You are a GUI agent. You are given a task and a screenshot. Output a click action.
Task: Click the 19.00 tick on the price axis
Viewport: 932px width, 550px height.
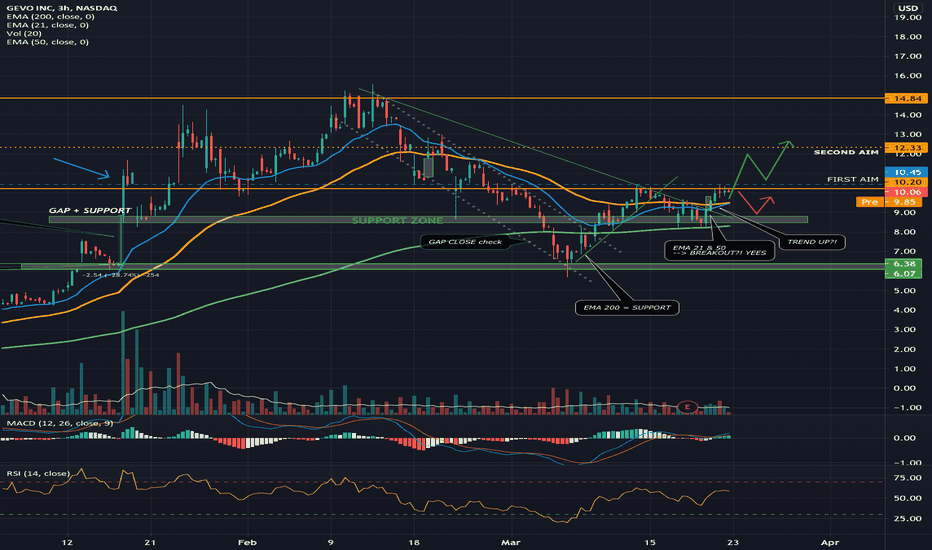coord(908,17)
